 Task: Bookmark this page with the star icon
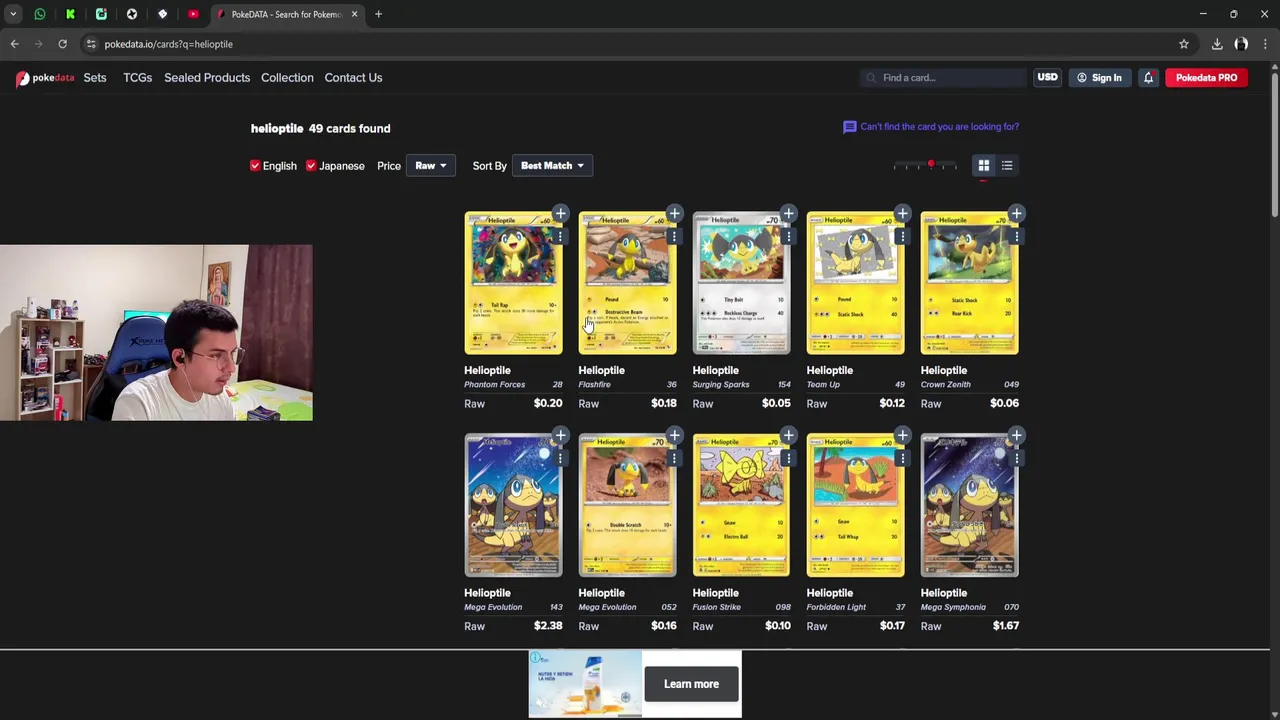click(x=1184, y=44)
